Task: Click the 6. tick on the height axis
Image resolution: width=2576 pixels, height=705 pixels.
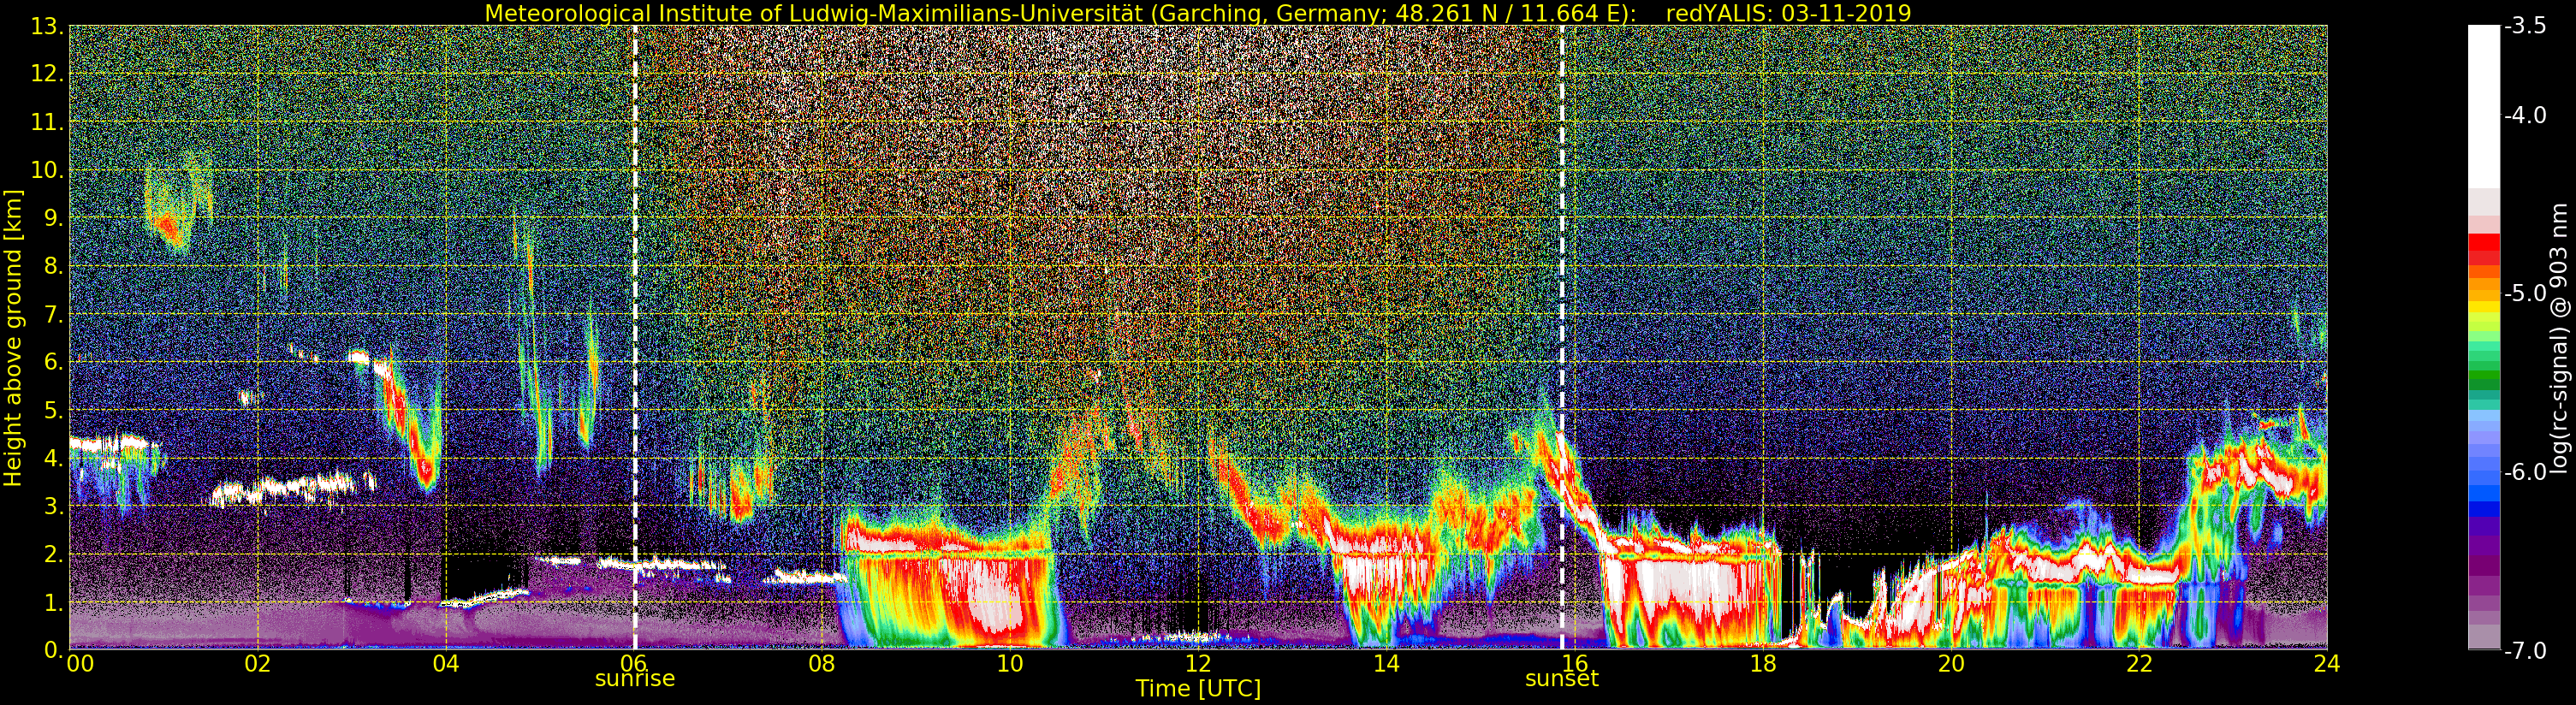Action: point(54,362)
